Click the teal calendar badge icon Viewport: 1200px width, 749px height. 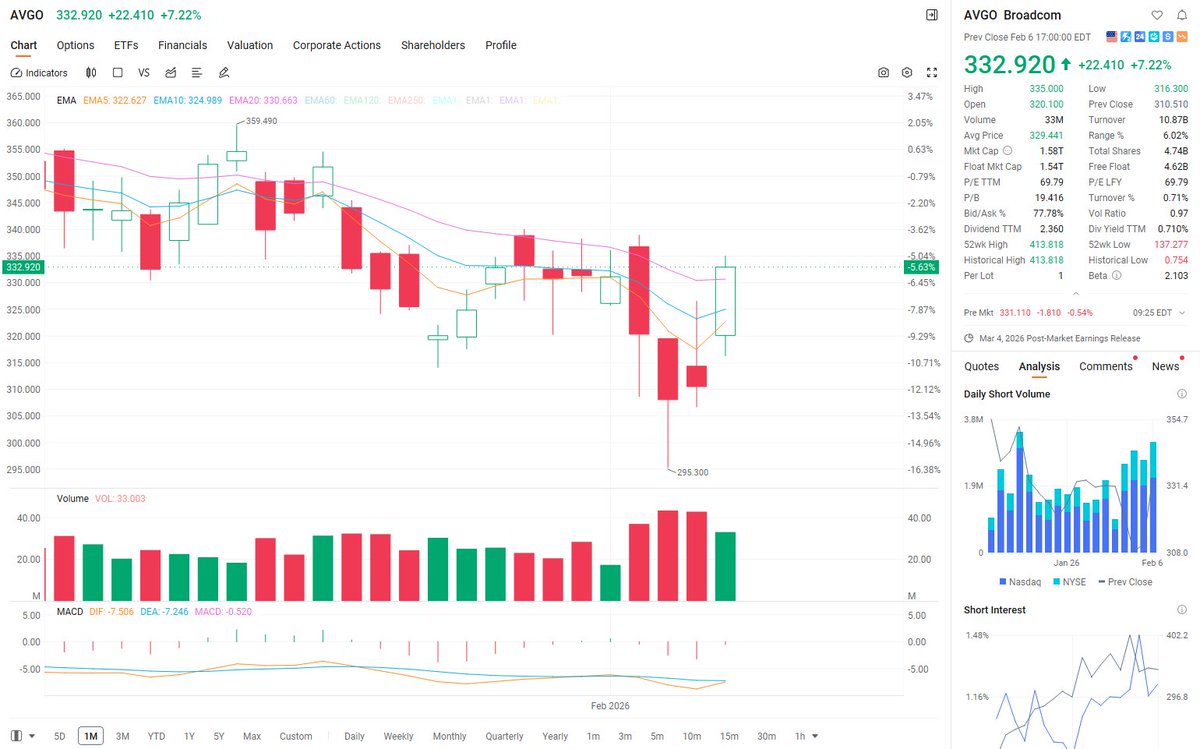click(1153, 37)
